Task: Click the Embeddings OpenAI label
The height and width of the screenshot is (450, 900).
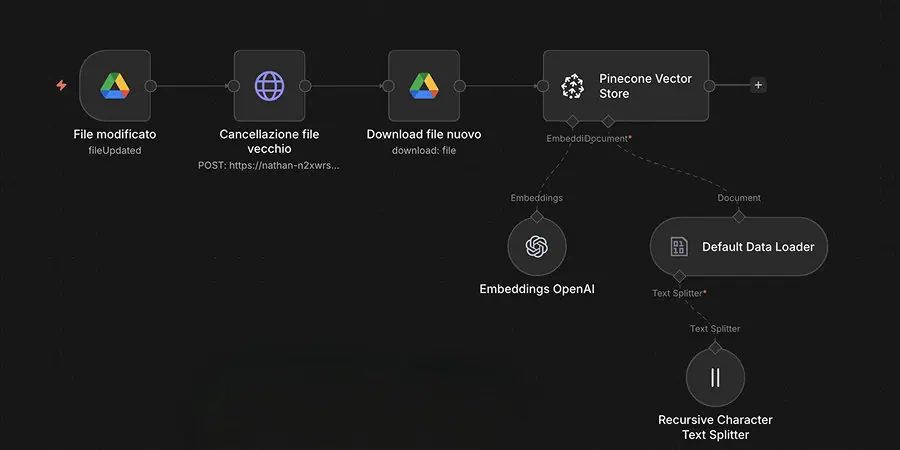Action: coord(537,289)
